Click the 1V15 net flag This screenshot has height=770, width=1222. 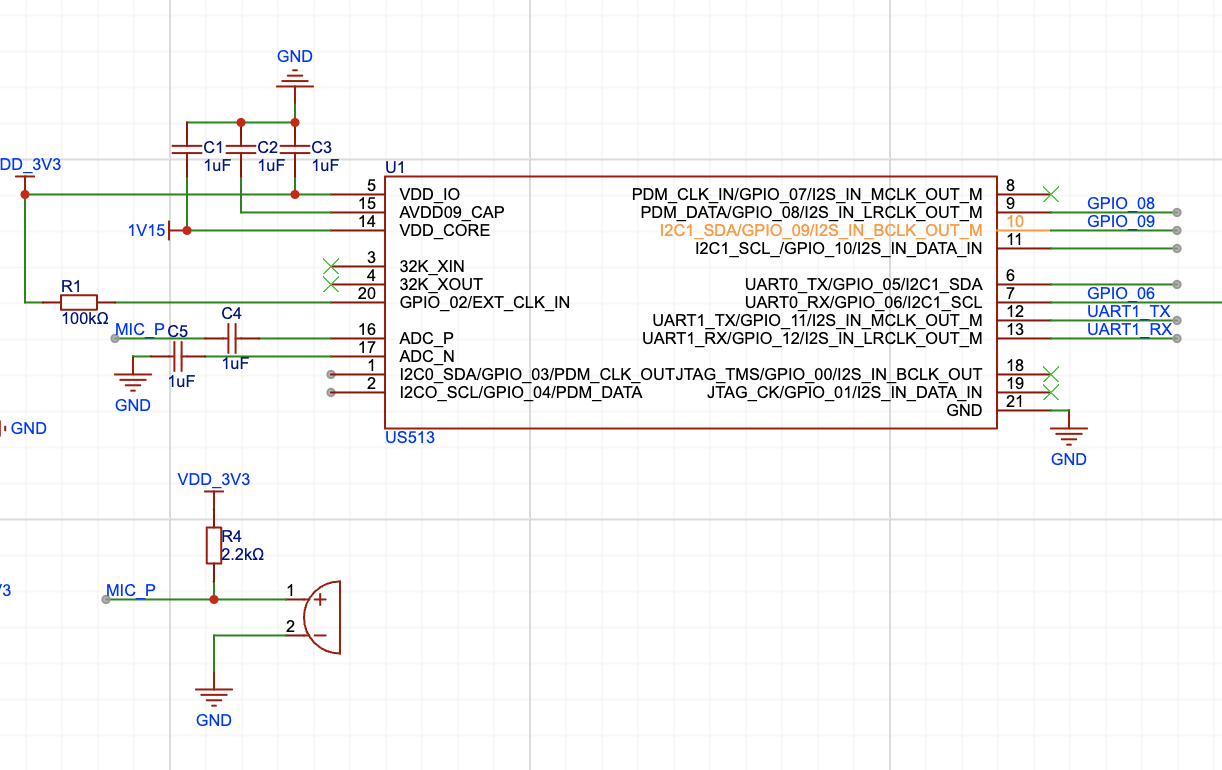[x=146, y=231]
